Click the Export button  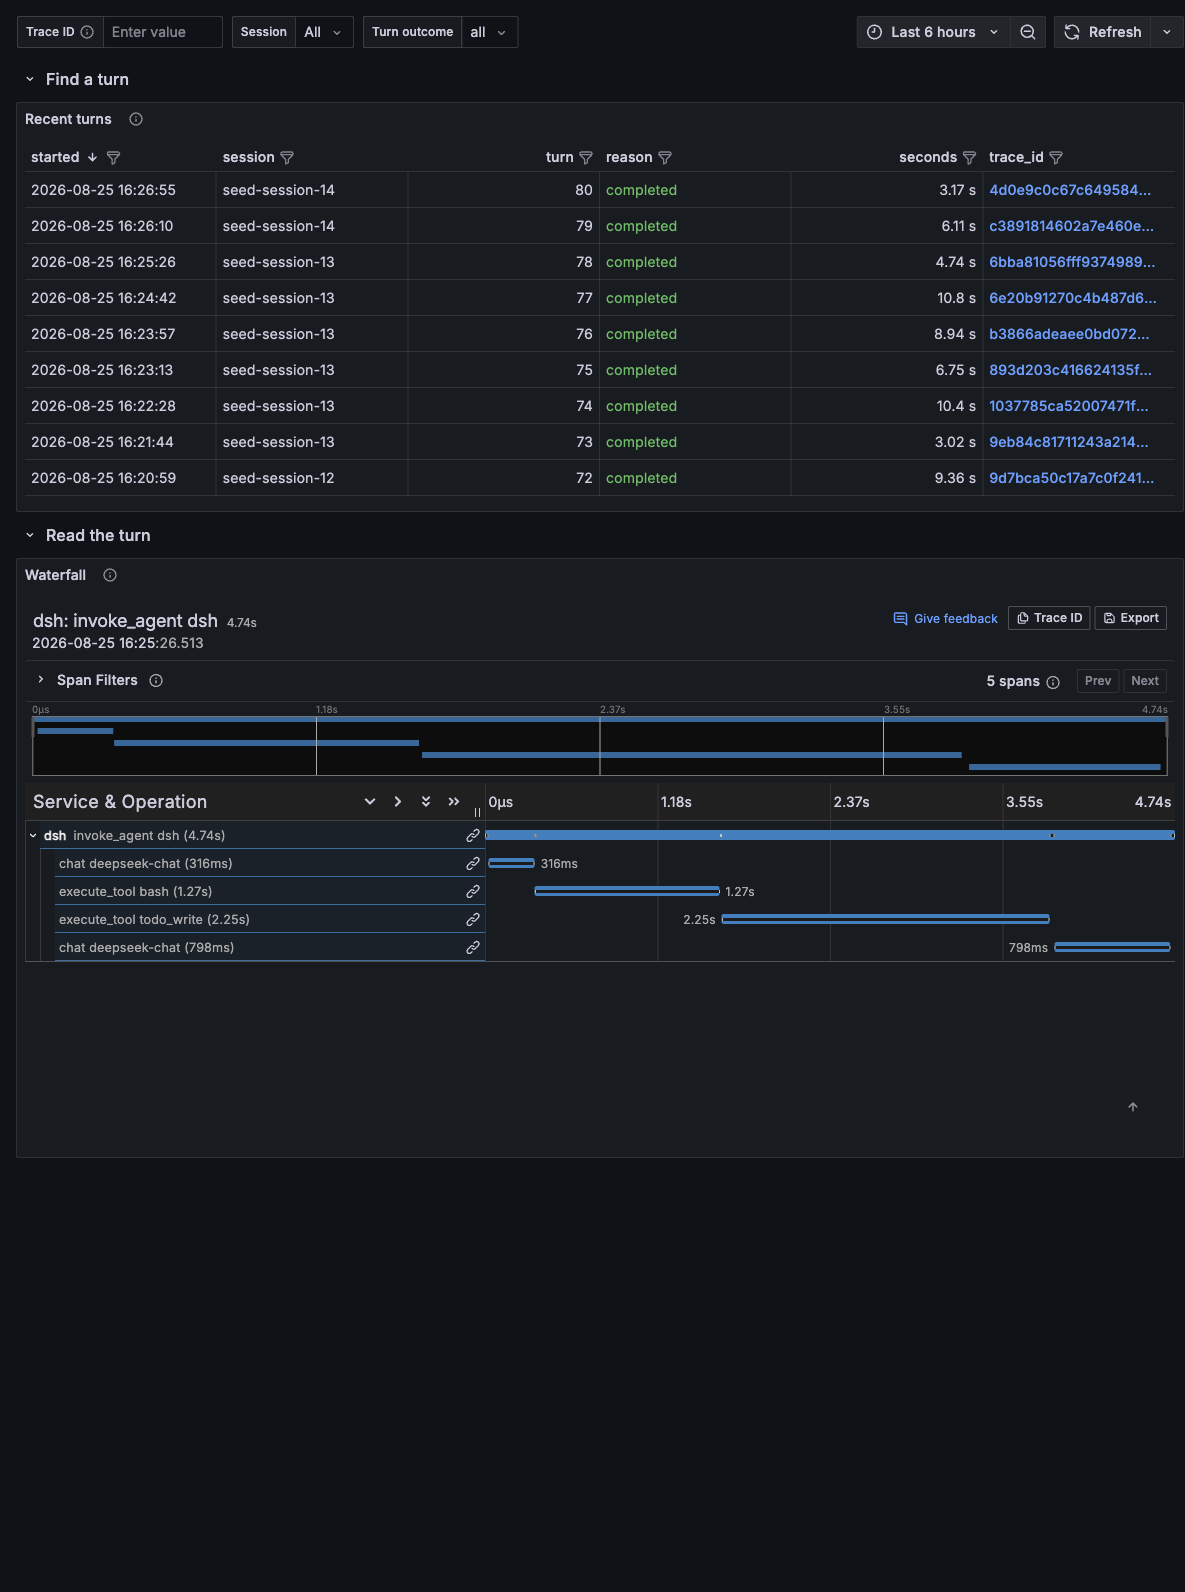[1131, 618]
